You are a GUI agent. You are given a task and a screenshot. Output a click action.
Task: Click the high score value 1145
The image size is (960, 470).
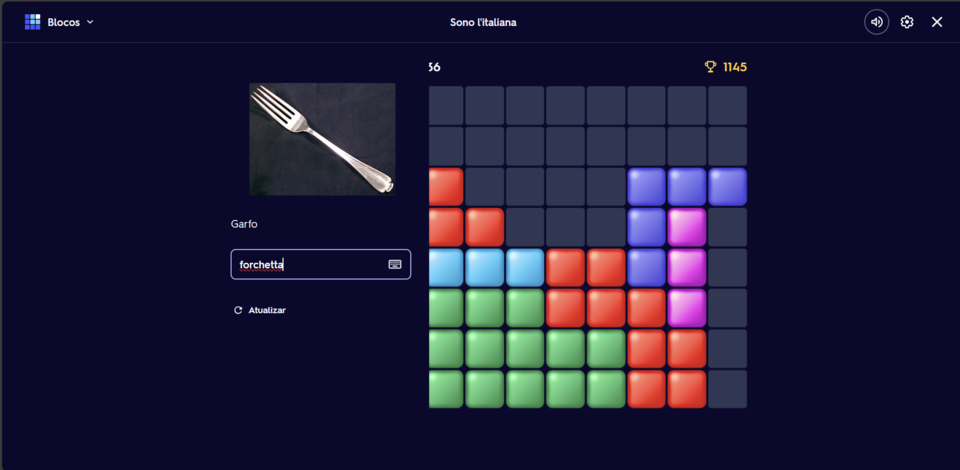(x=735, y=67)
